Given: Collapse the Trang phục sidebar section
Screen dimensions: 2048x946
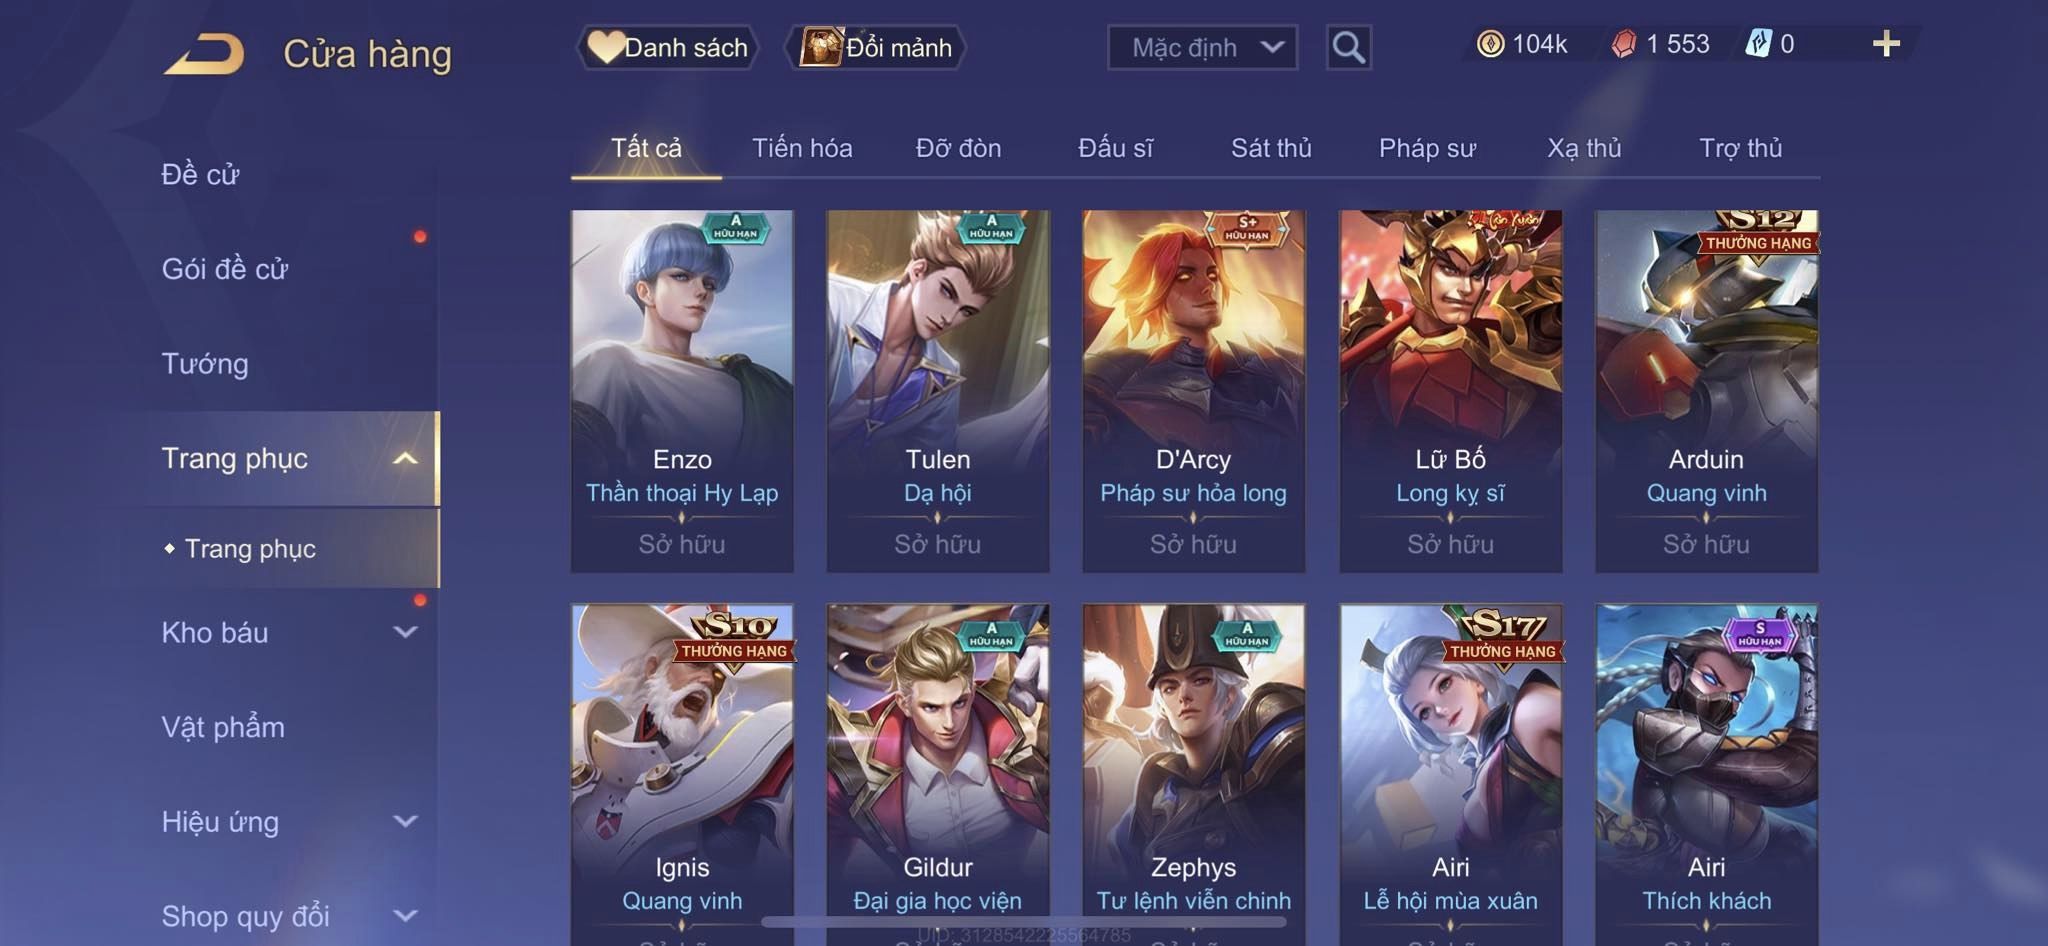Looking at the screenshot, I should click(x=405, y=459).
